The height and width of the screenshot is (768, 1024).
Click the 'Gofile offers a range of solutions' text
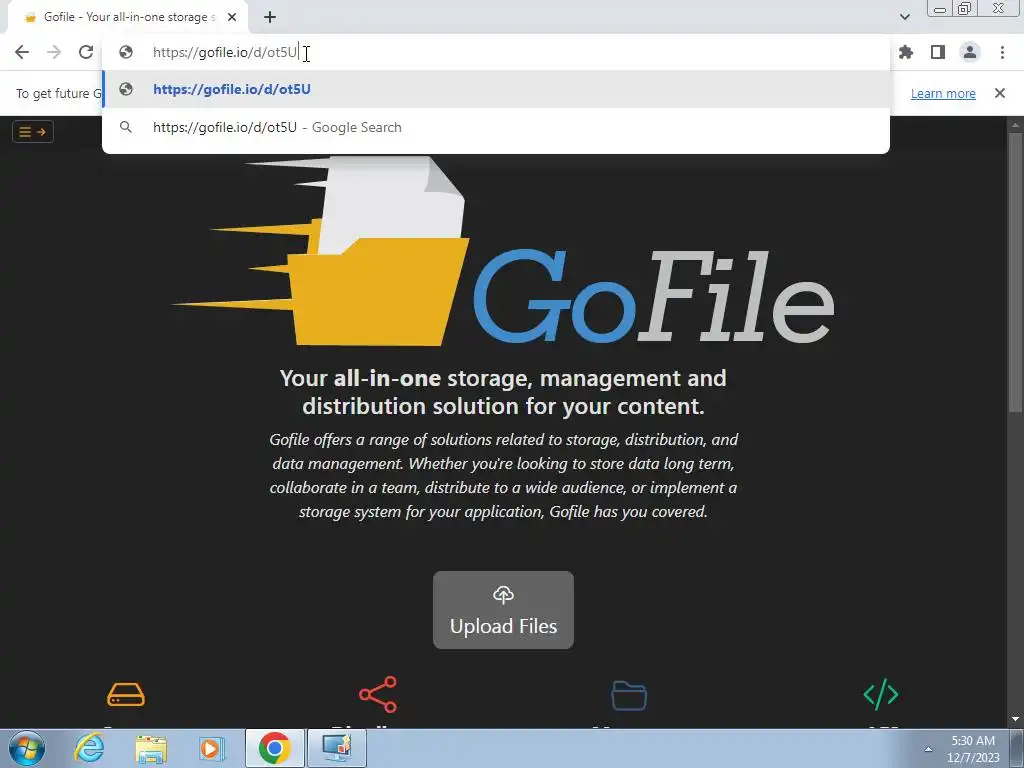click(503, 475)
